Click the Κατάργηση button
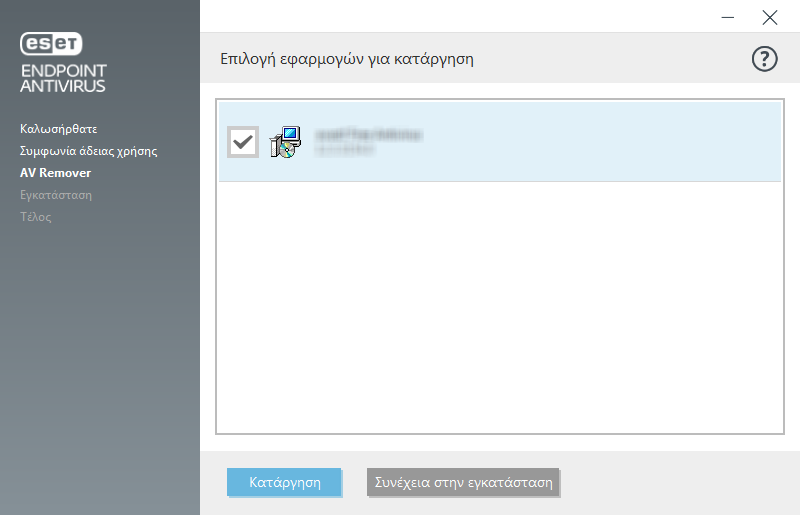This screenshot has height=515, width=800. [x=284, y=482]
